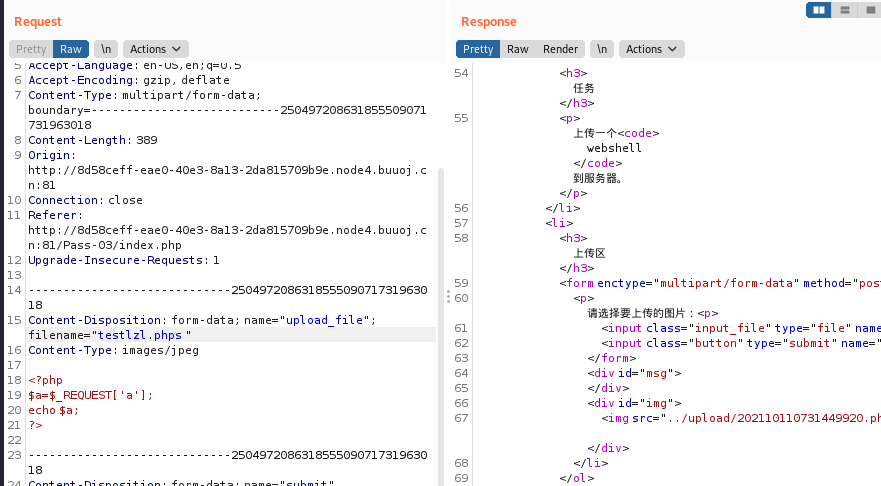The height and width of the screenshot is (486, 881).
Task: Click the Referer: header label
Action: [x=56, y=215]
